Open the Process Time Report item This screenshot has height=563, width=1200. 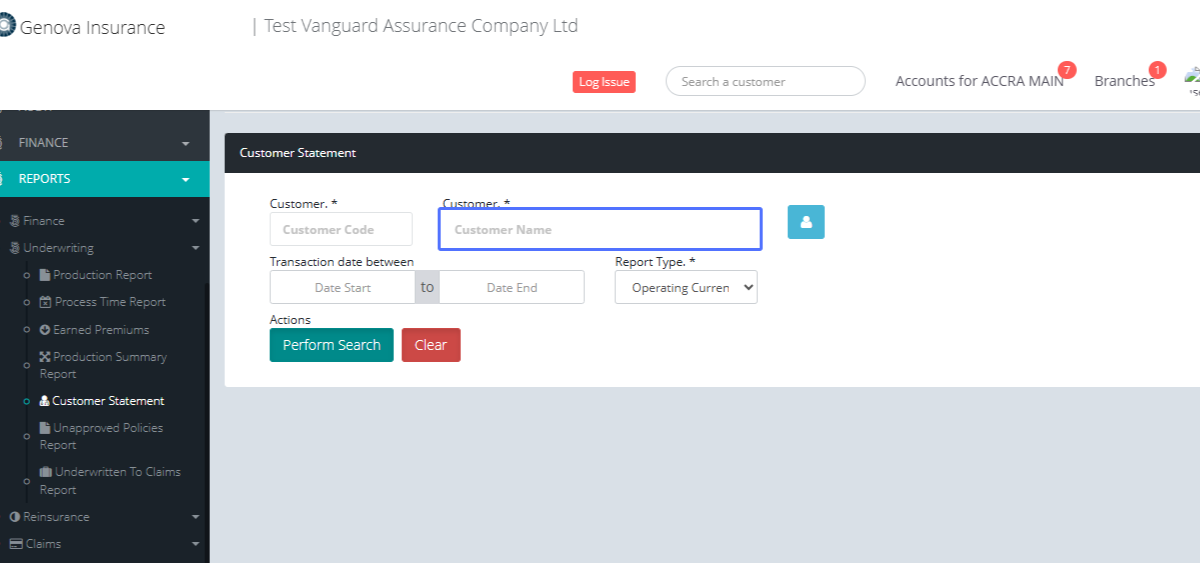[110, 302]
